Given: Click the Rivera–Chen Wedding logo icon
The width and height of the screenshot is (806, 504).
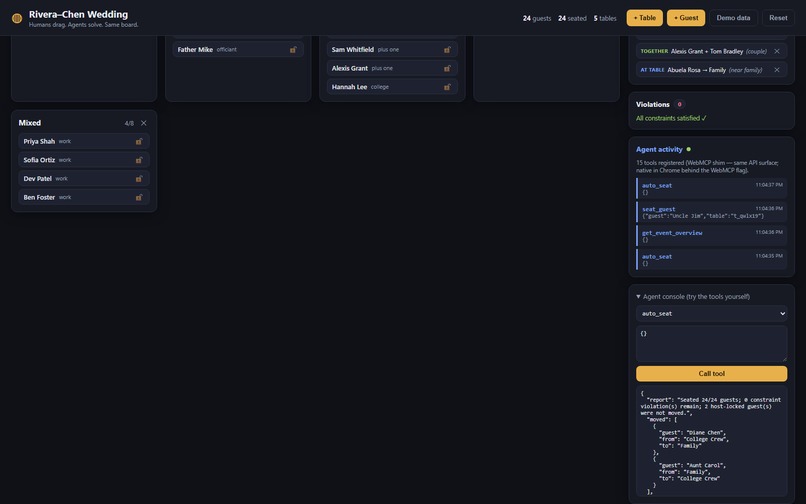Looking at the screenshot, I should click(17, 19).
